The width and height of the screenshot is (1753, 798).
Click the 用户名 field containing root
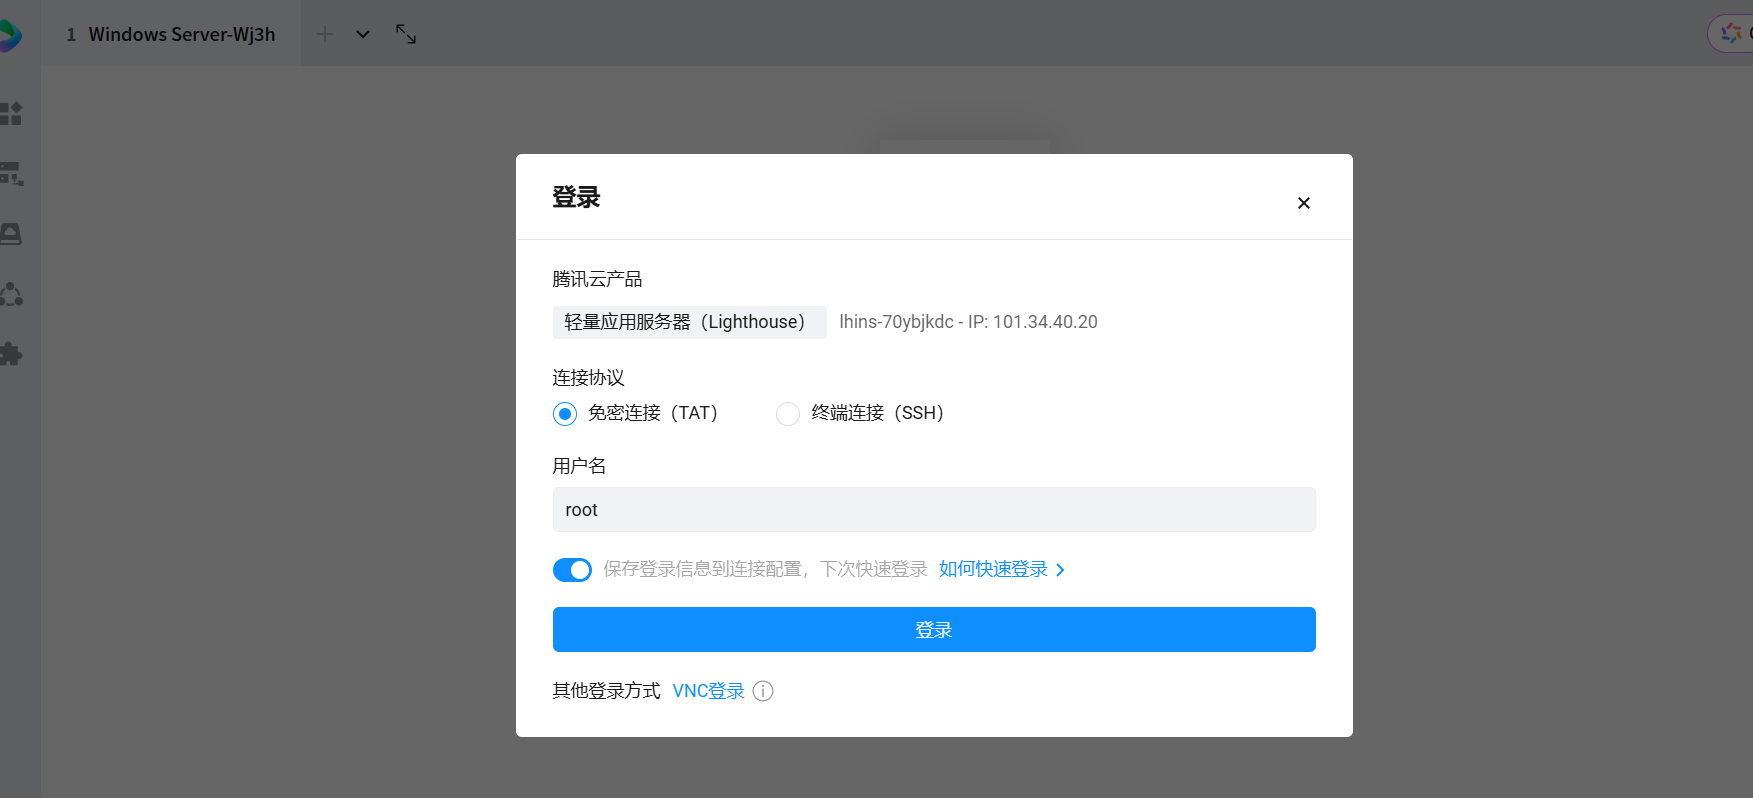(933, 510)
